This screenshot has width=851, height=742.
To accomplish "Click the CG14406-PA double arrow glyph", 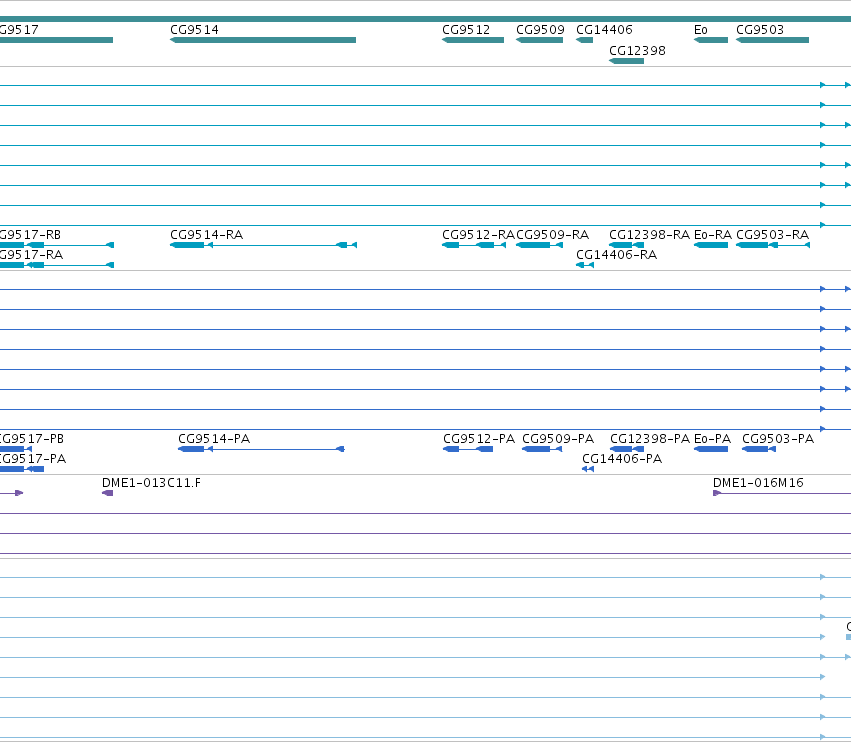I will (x=588, y=469).
